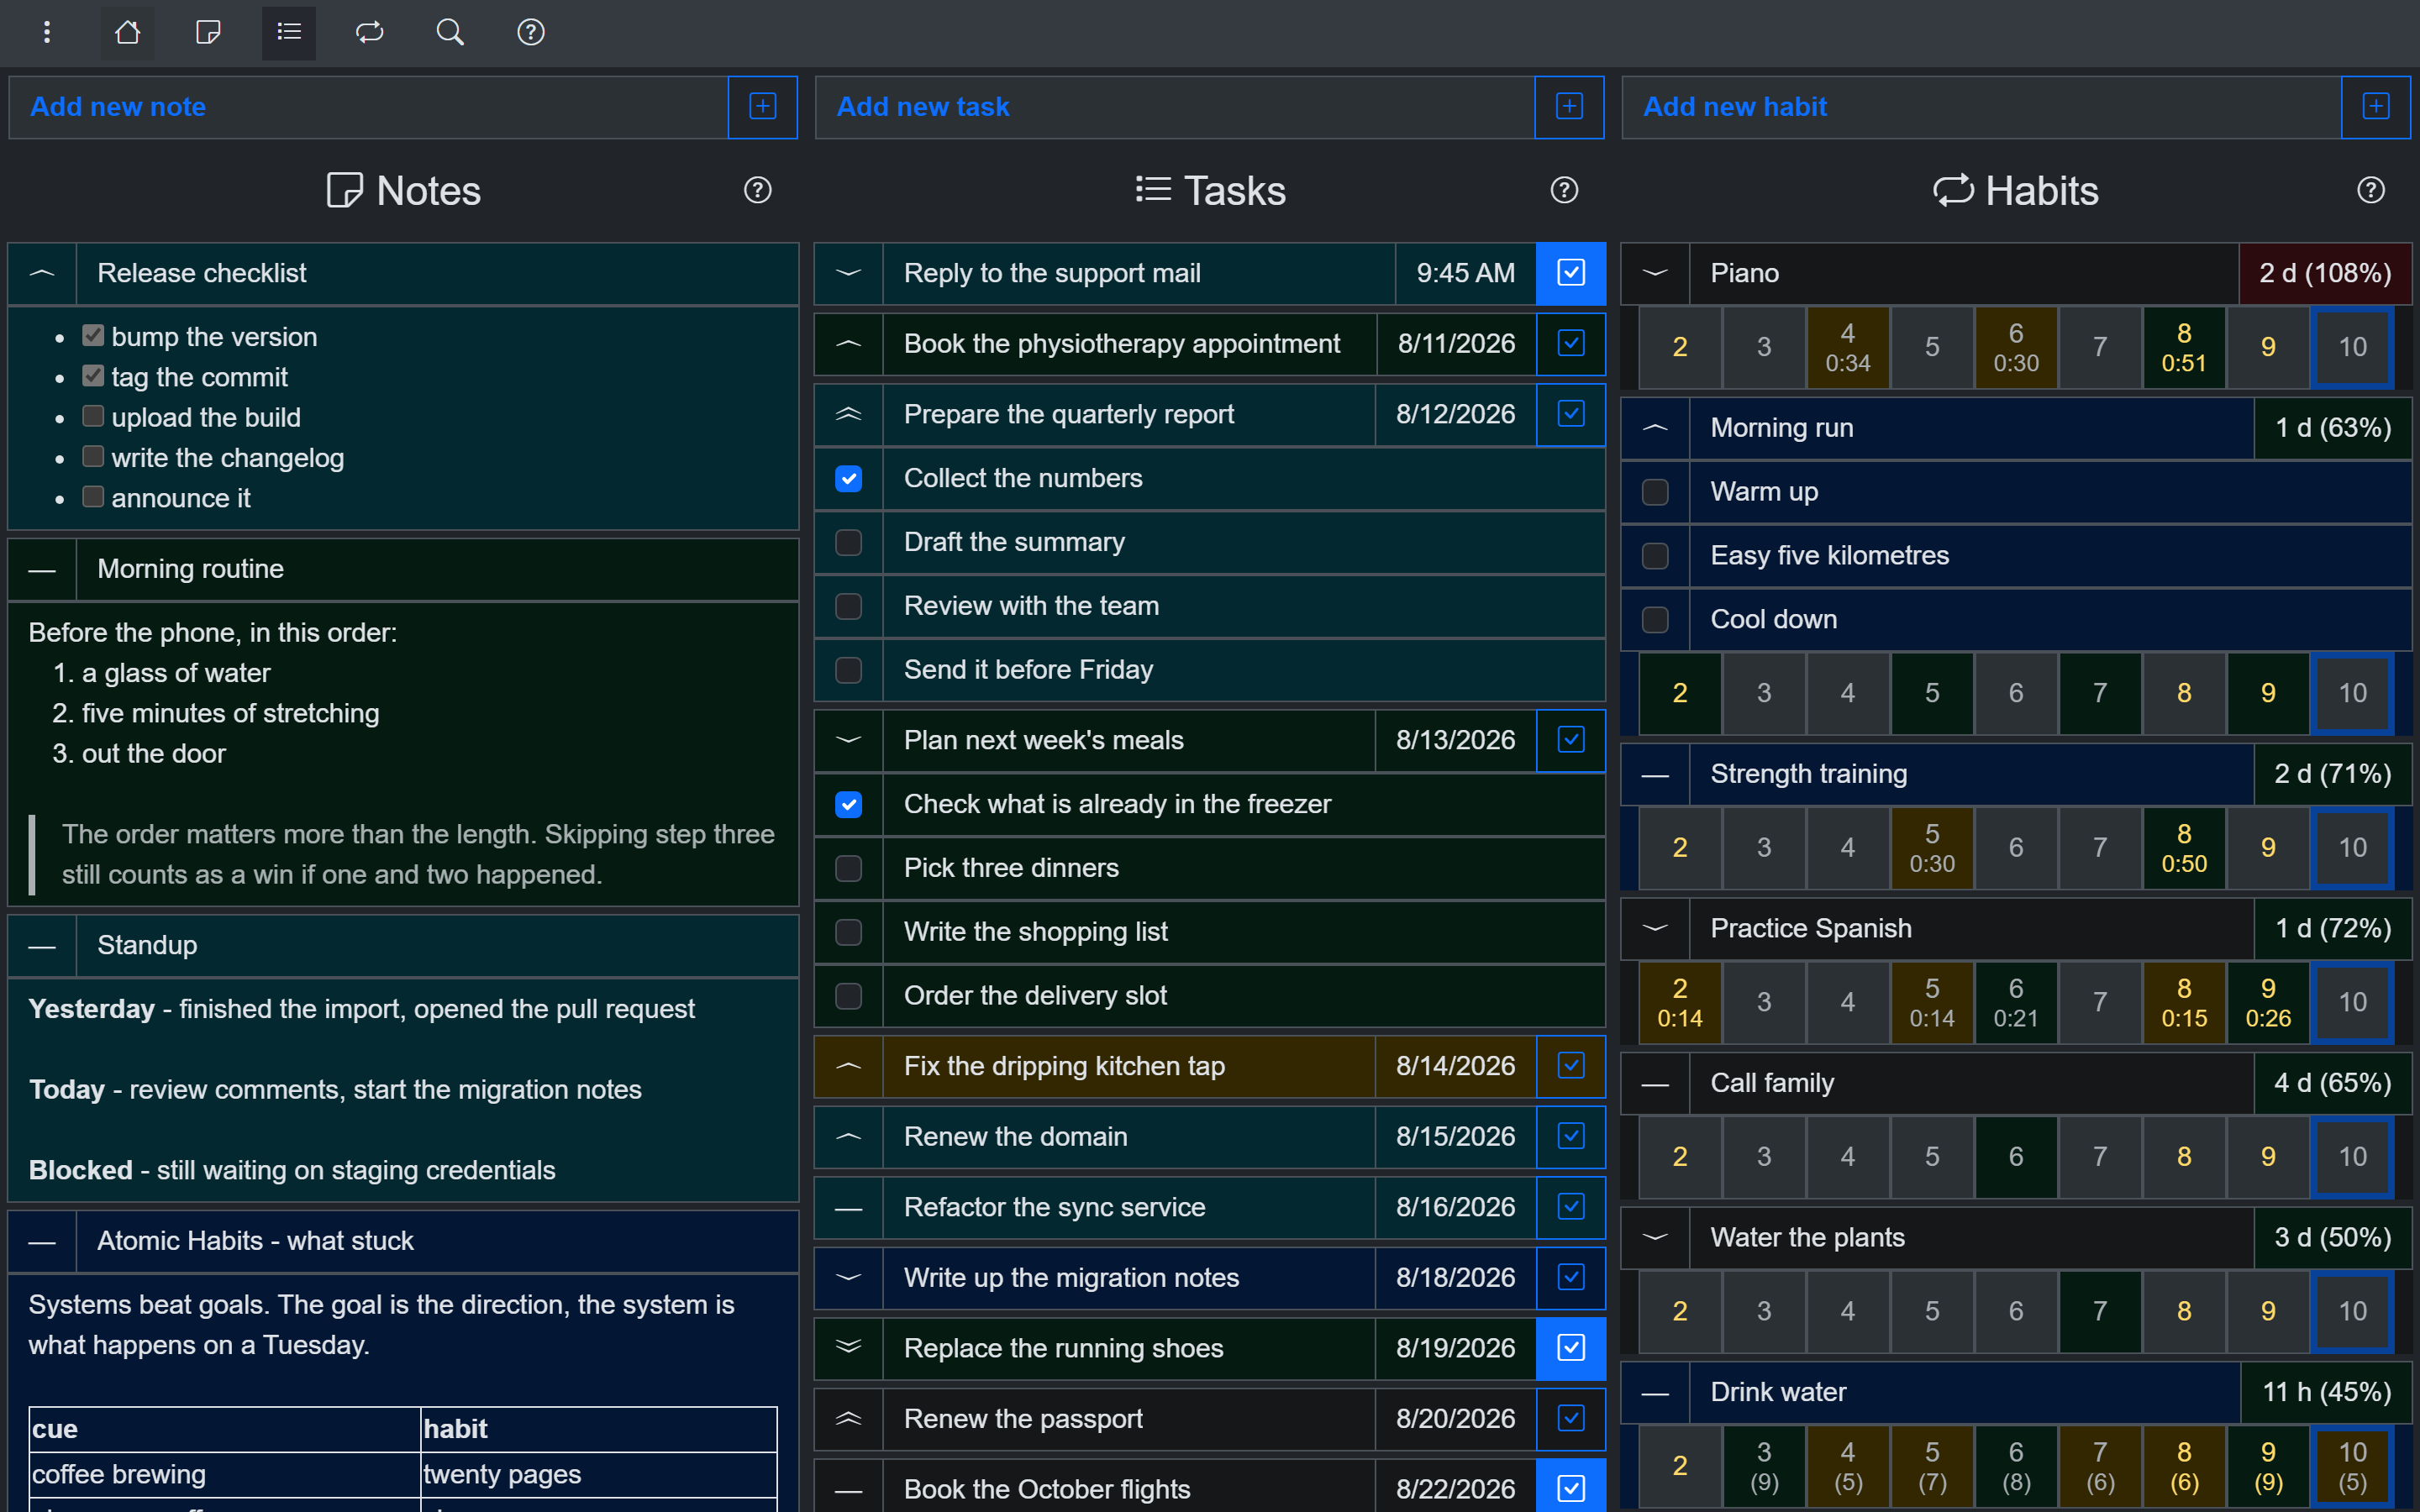Expand the Practice Spanish habit
Image resolution: width=2420 pixels, height=1512 pixels.
click(x=1655, y=929)
